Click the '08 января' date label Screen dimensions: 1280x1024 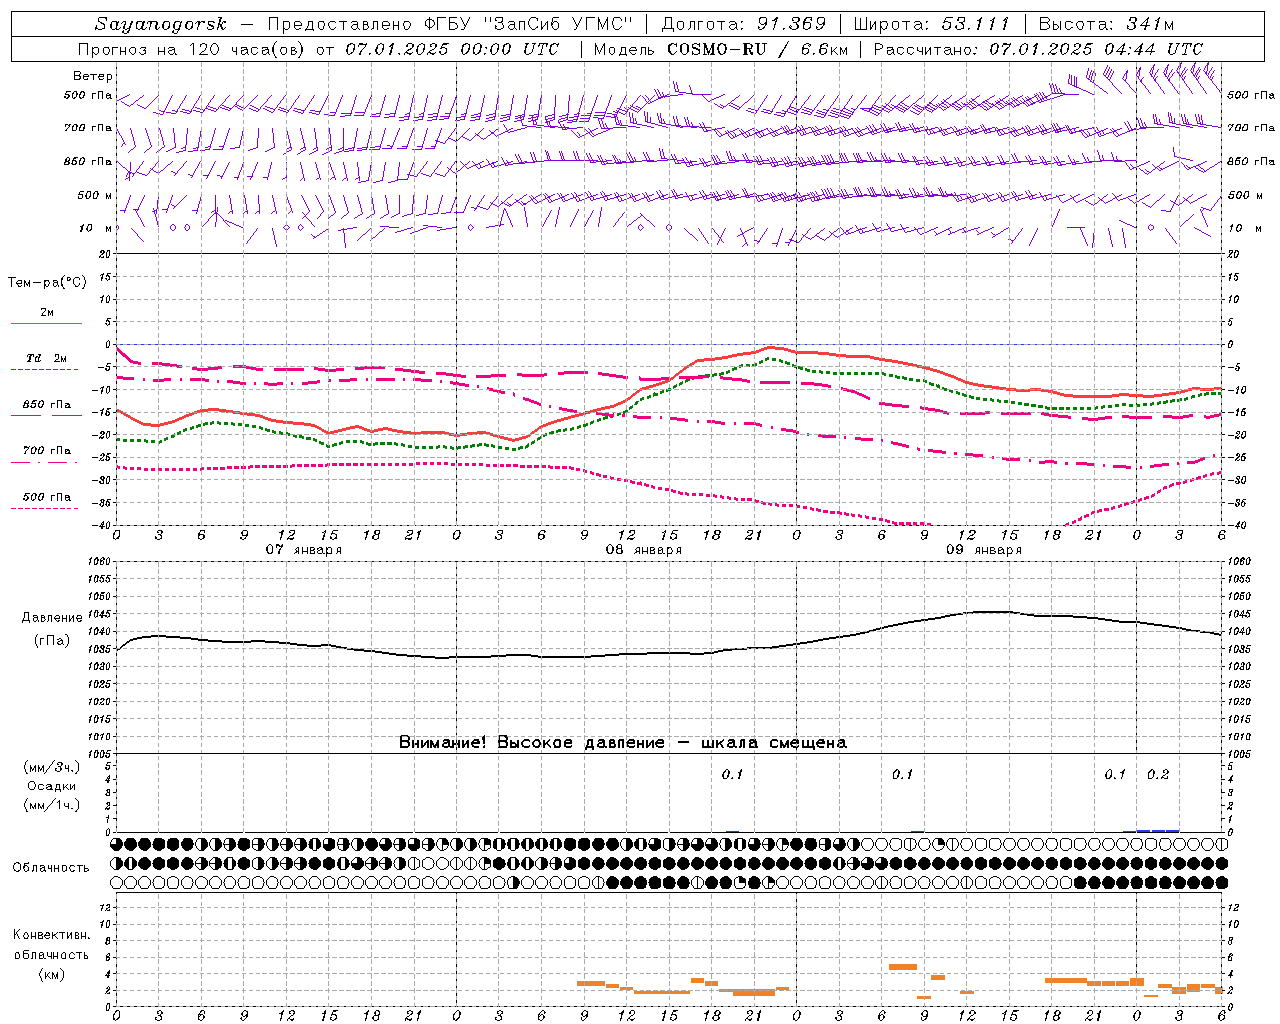click(x=644, y=550)
